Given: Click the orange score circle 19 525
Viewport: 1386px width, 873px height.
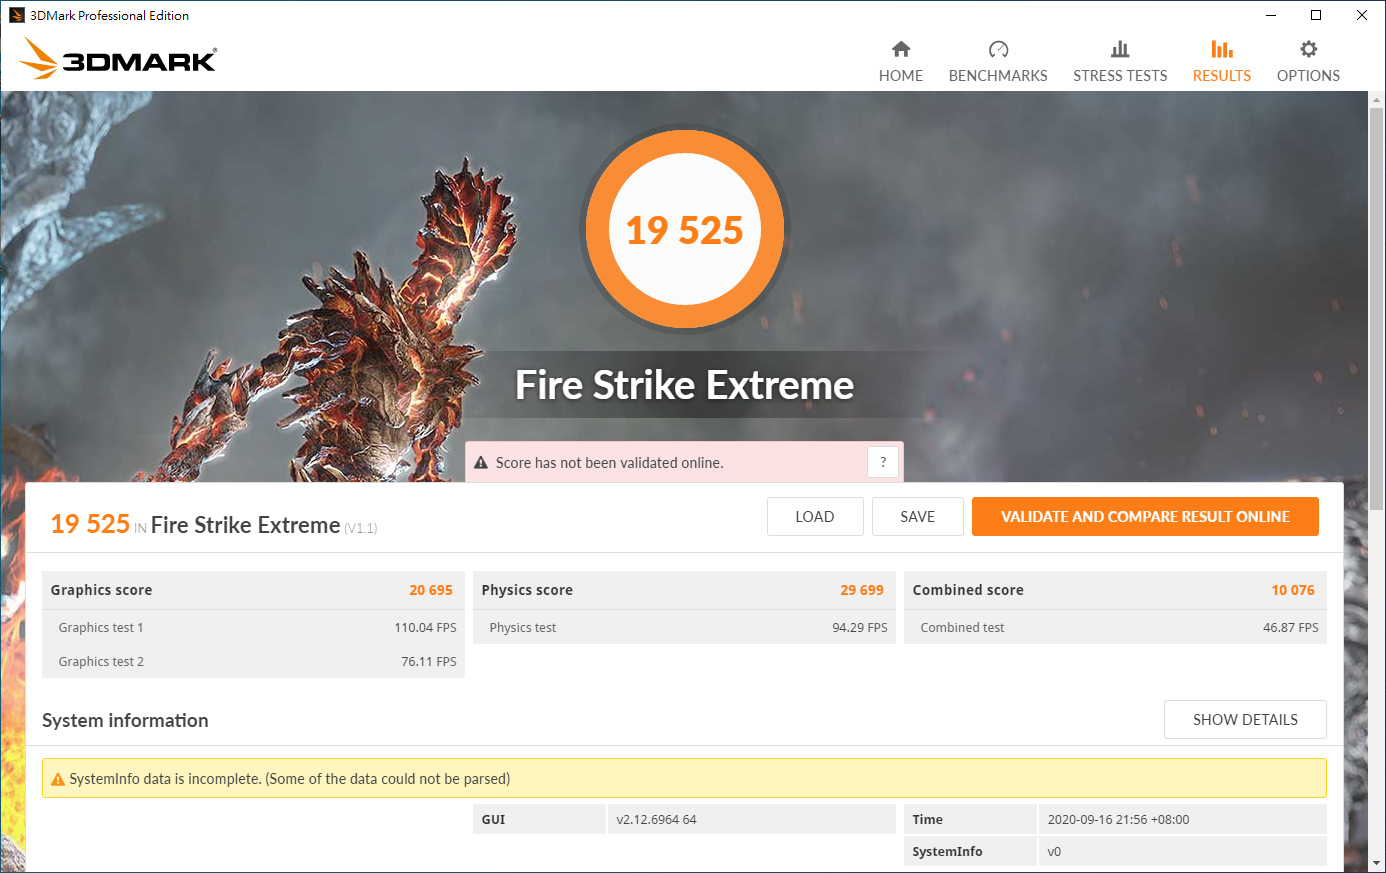Looking at the screenshot, I should pos(685,229).
